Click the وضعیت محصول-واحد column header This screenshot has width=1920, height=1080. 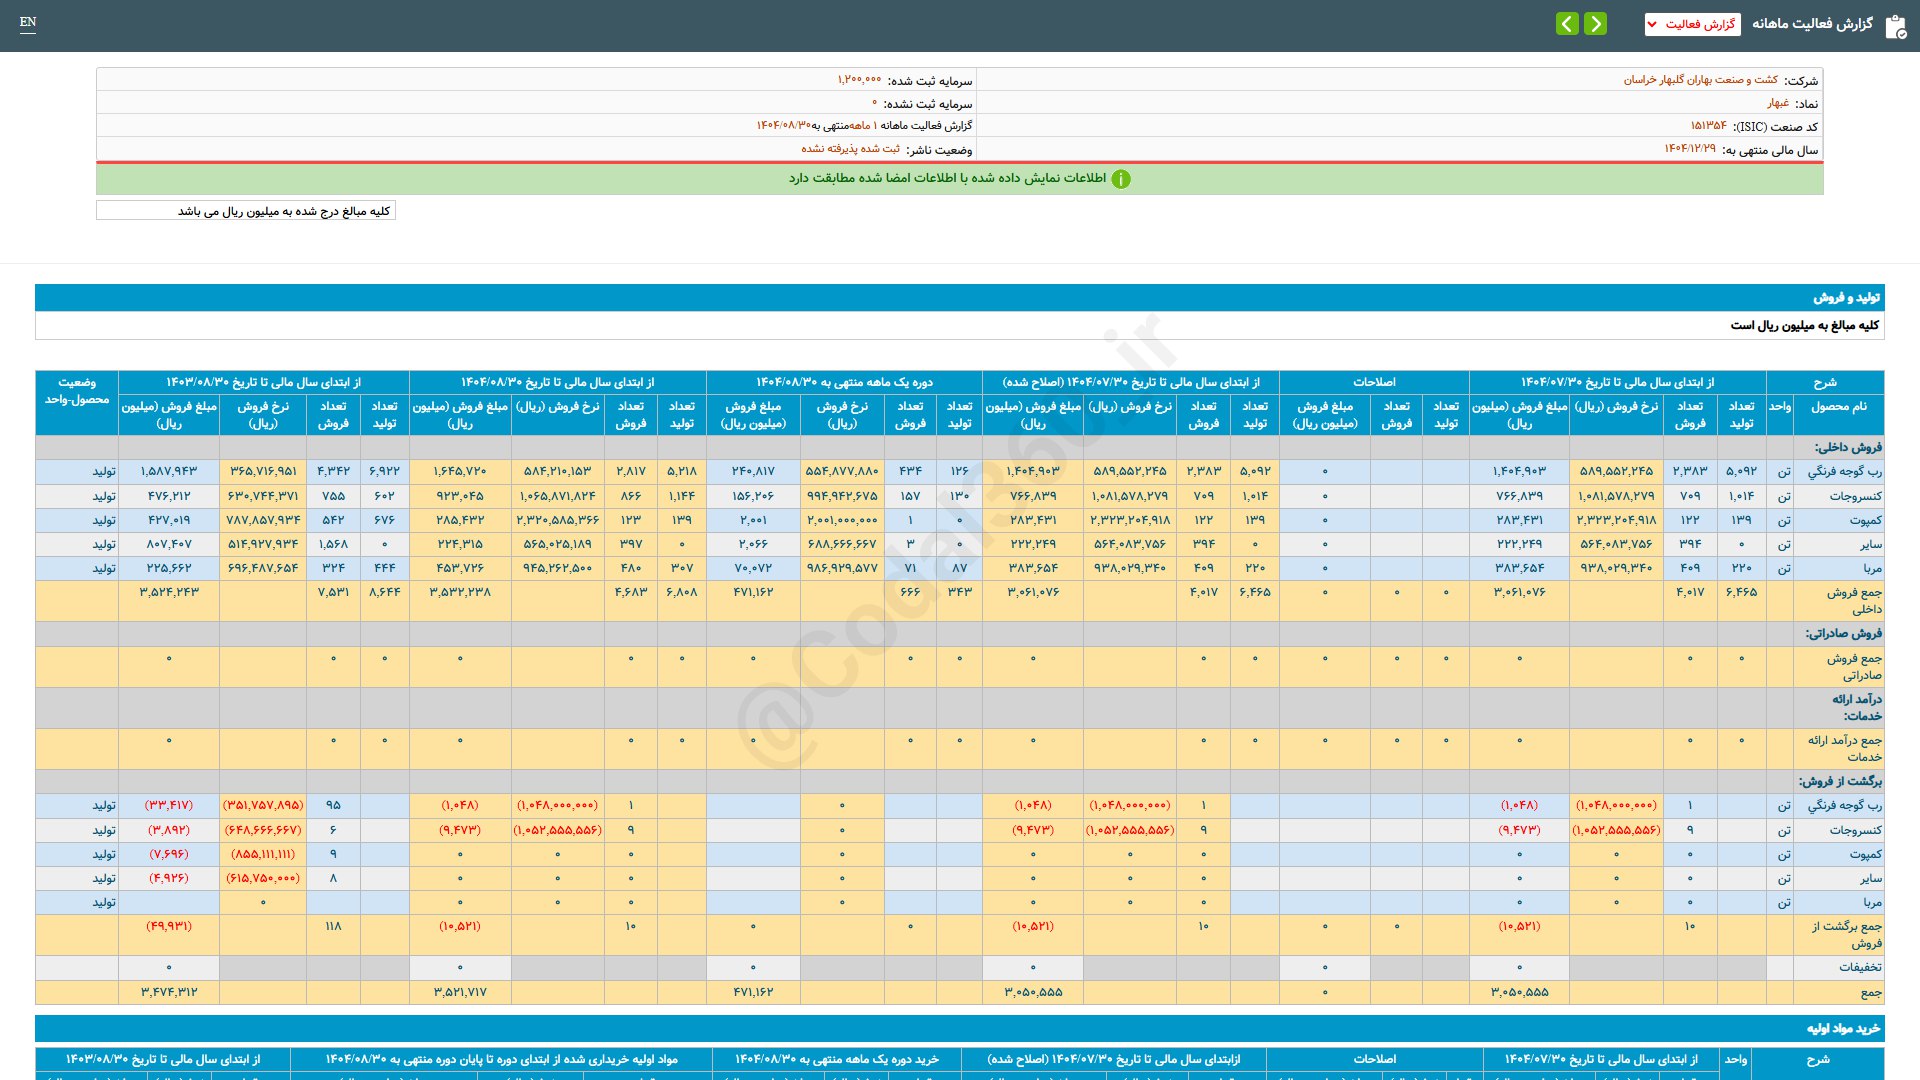coord(77,391)
